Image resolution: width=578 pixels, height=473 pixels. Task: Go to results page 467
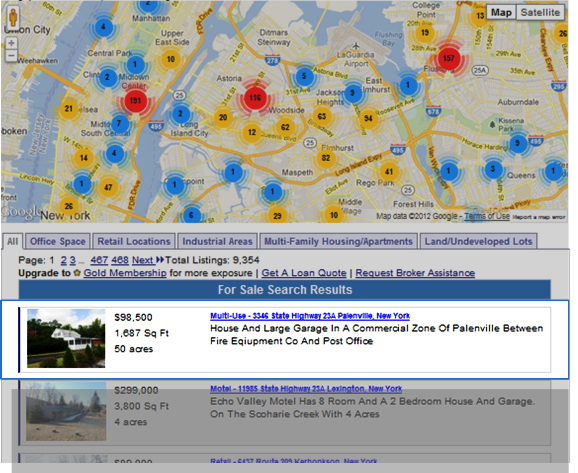[x=99, y=260]
